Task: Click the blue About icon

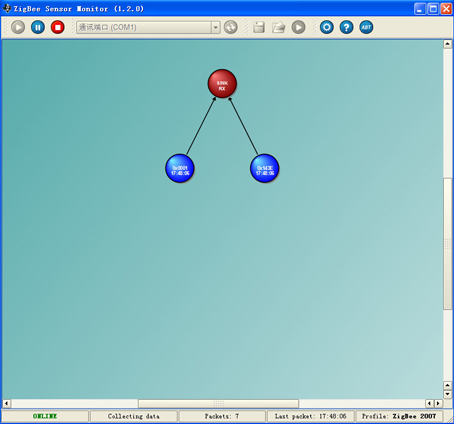Action: pyautogui.click(x=366, y=27)
